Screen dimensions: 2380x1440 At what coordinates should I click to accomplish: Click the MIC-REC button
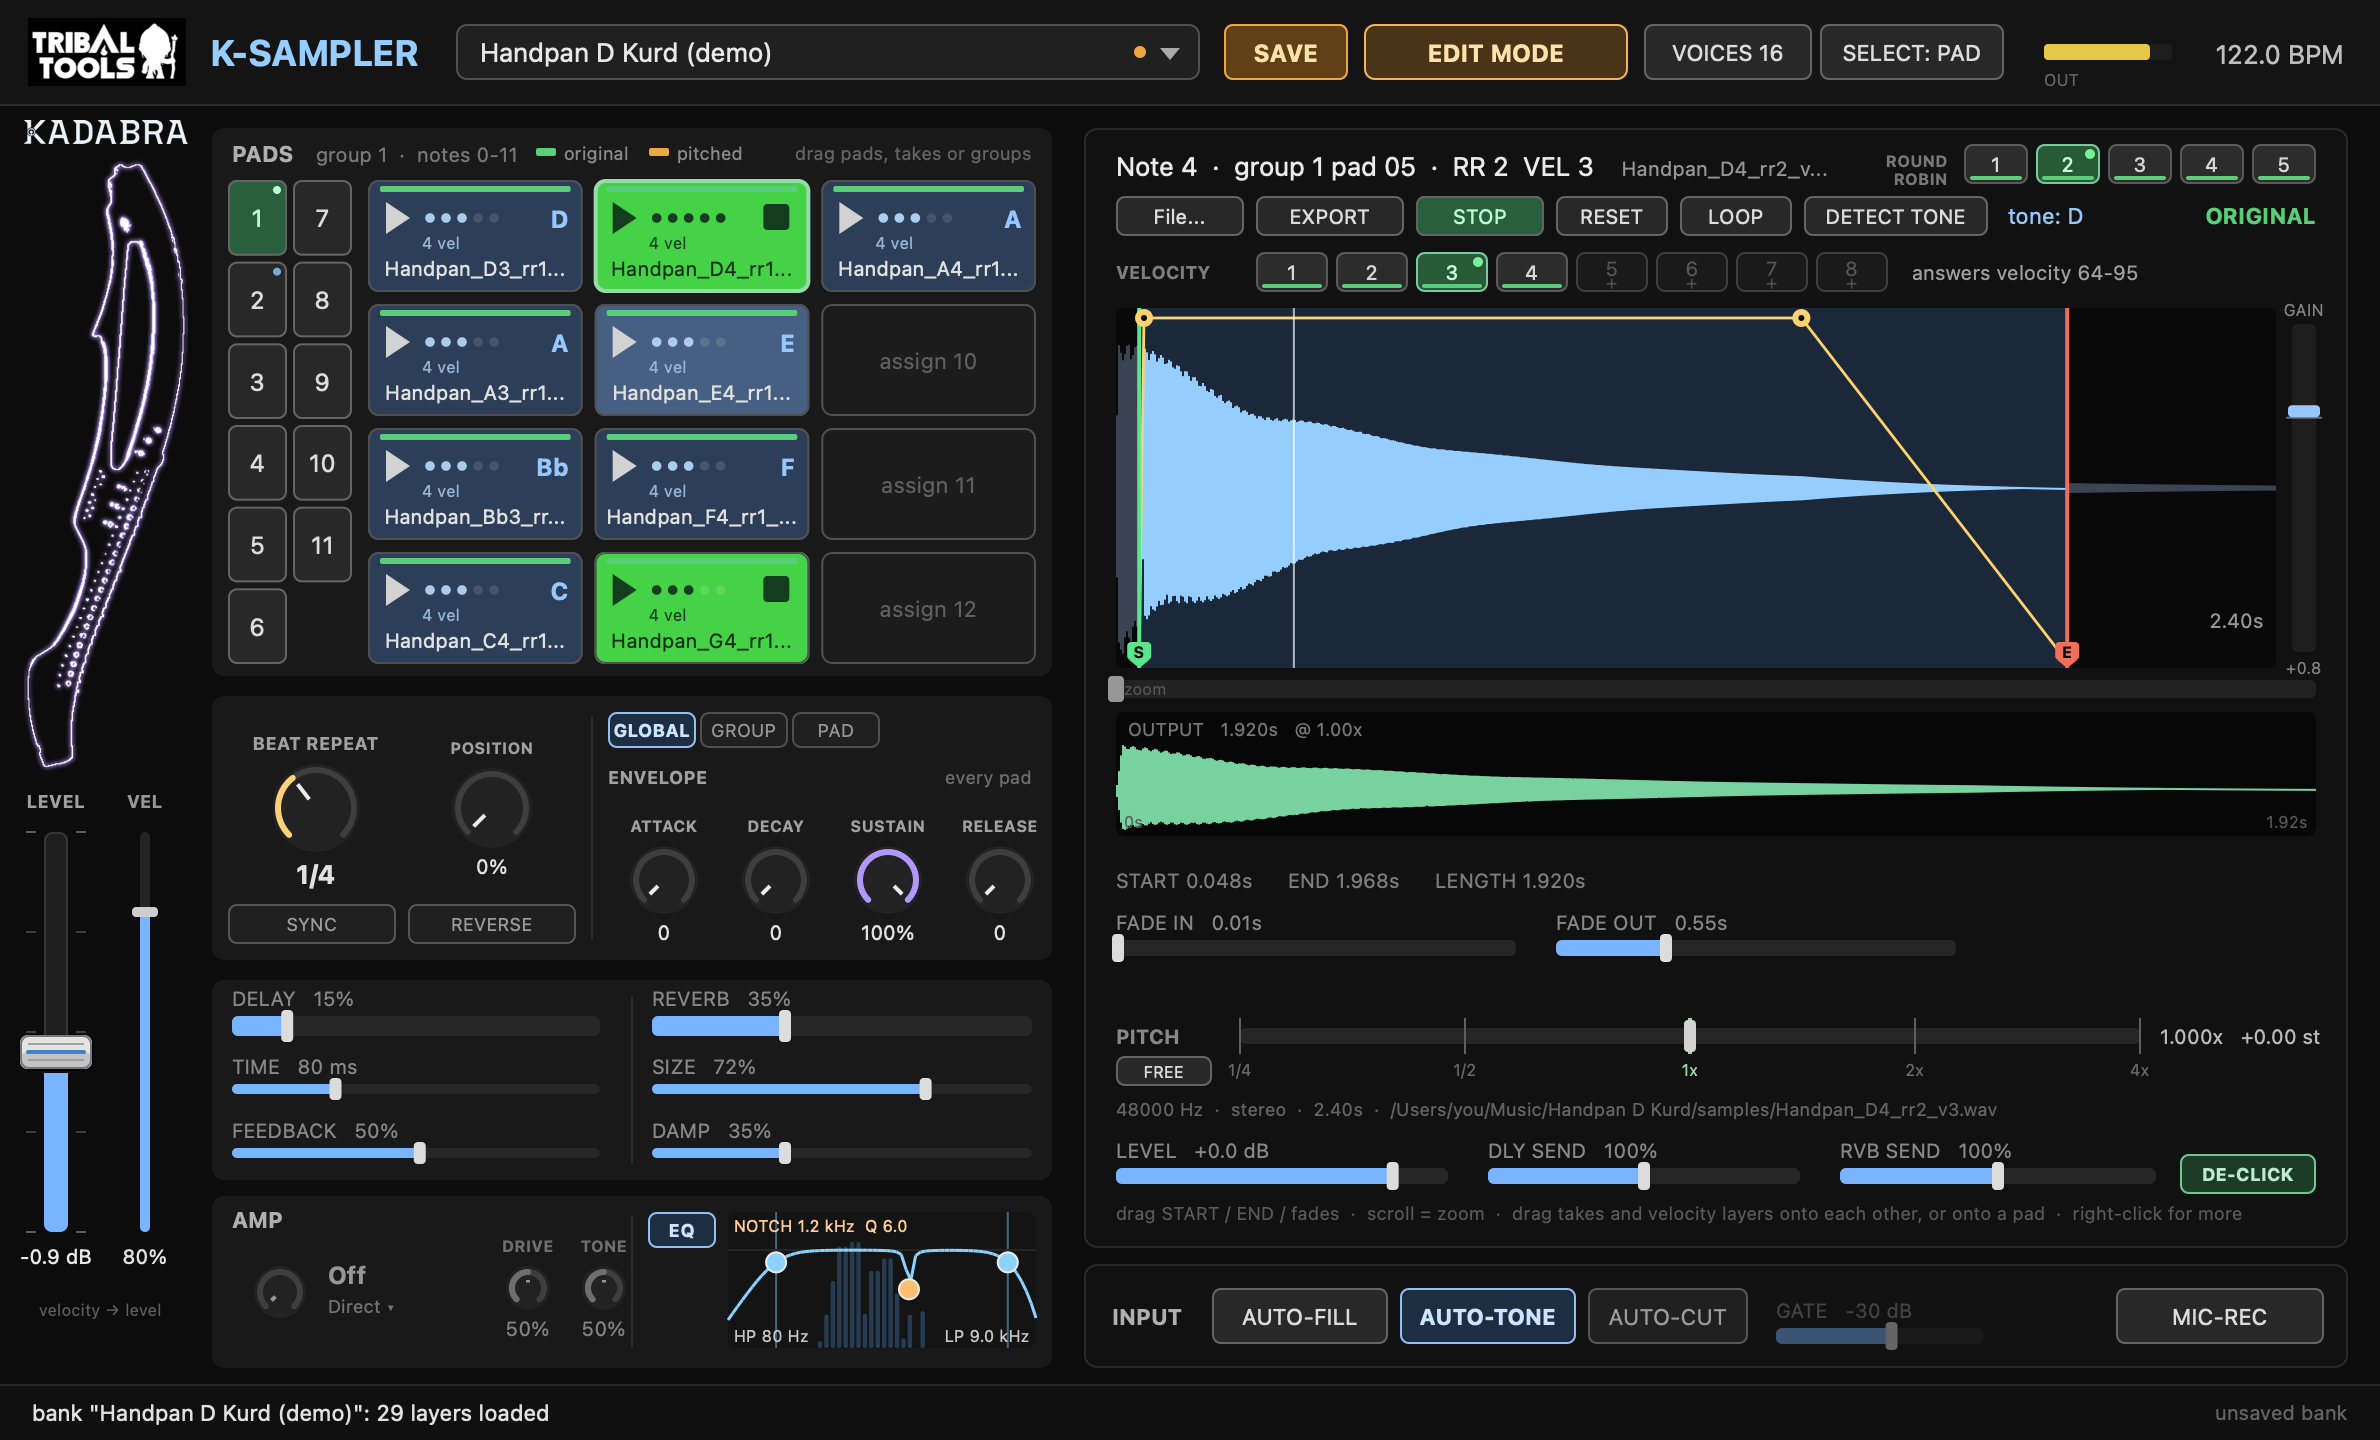pyautogui.click(x=2219, y=1317)
